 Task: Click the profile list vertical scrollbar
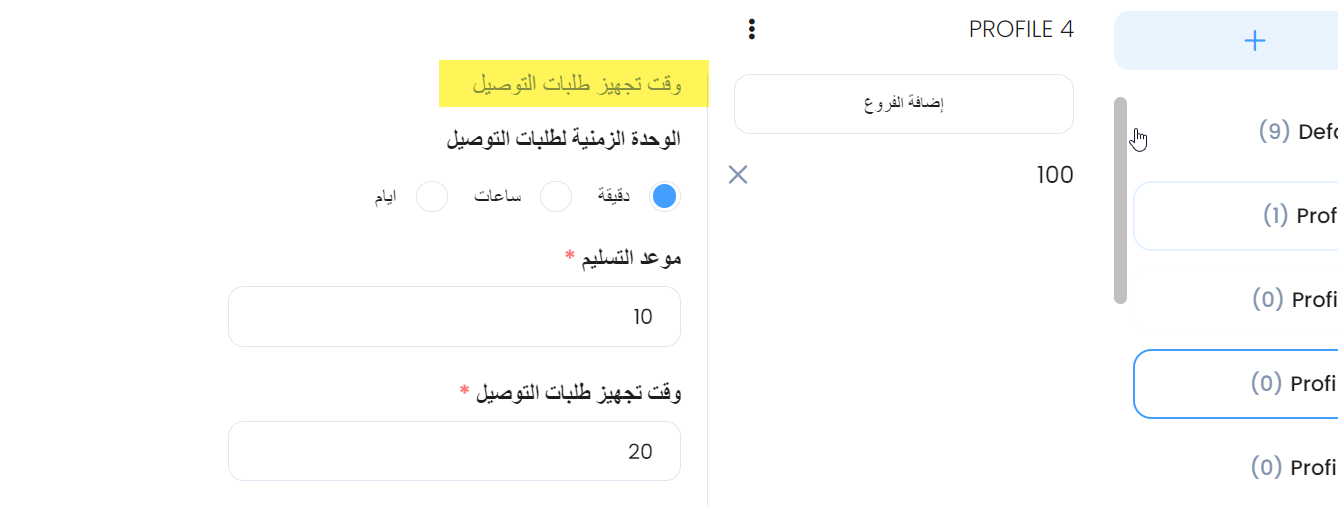click(1121, 200)
